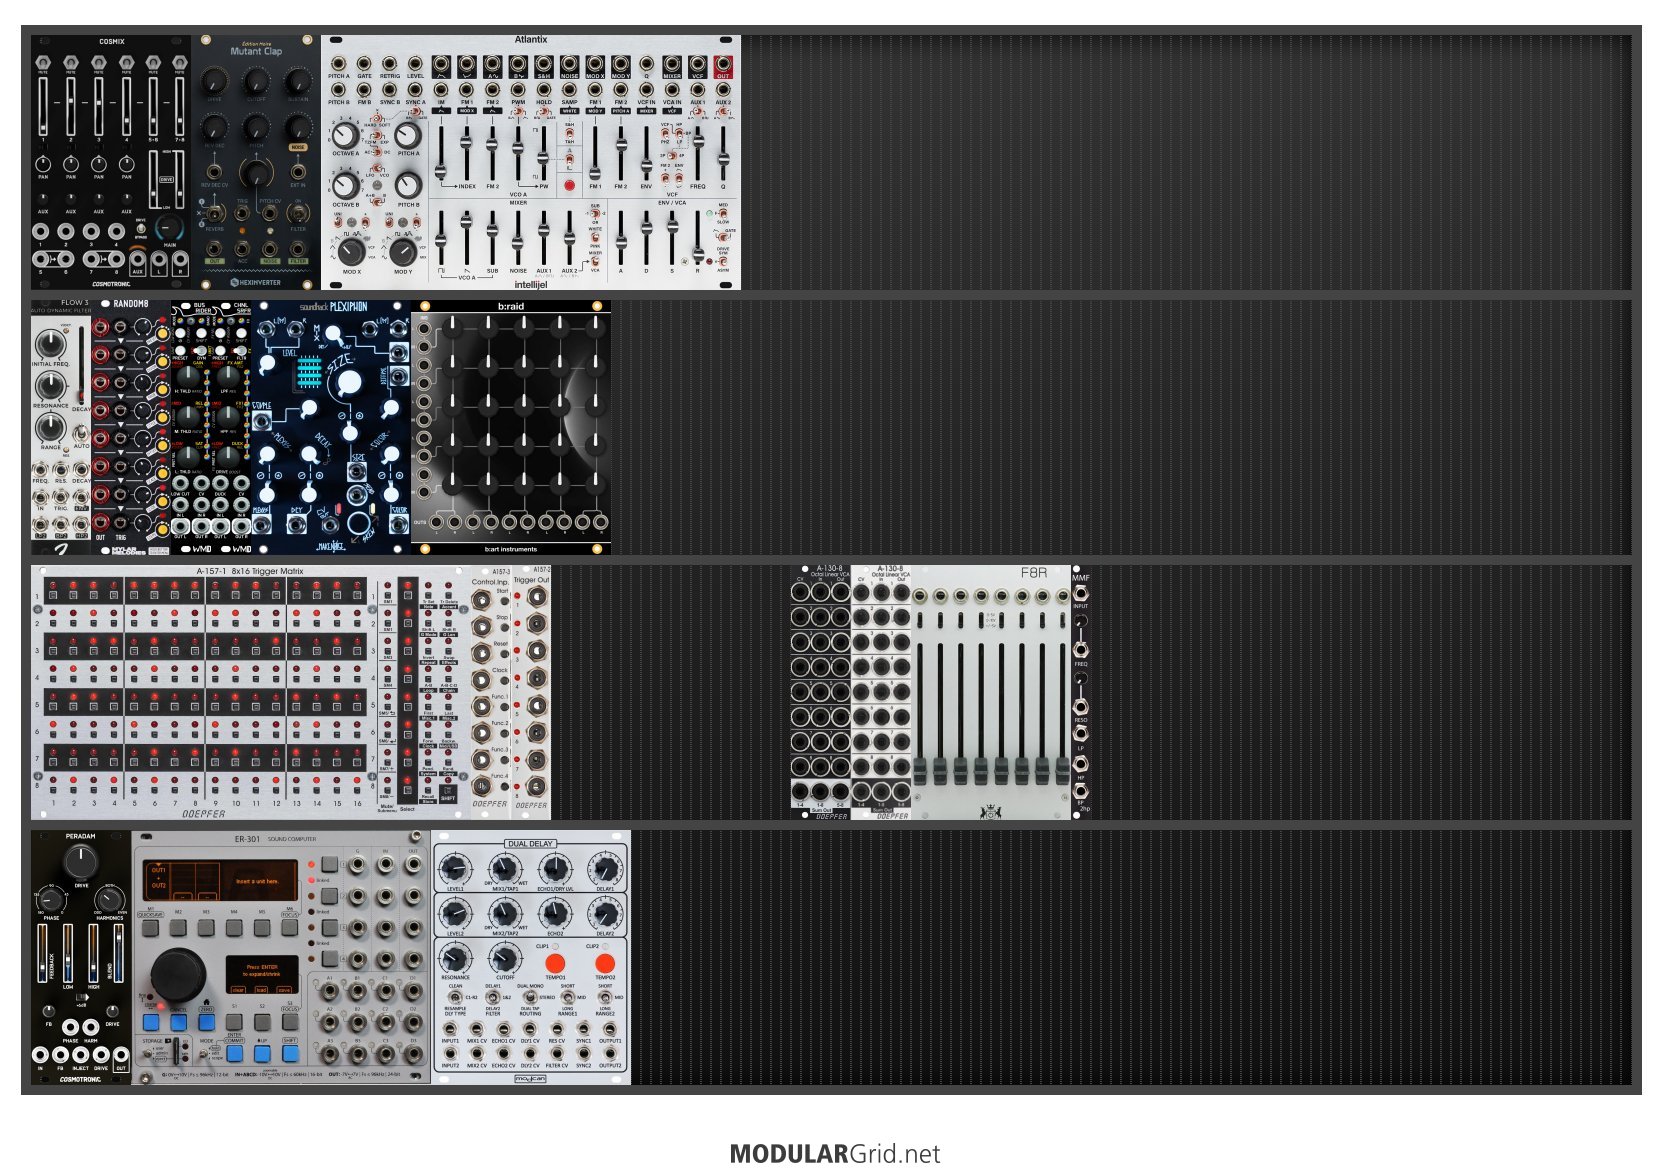Click the L output jack on Cosmix
1672x1175 pixels.
pyautogui.click(x=160, y=260)
